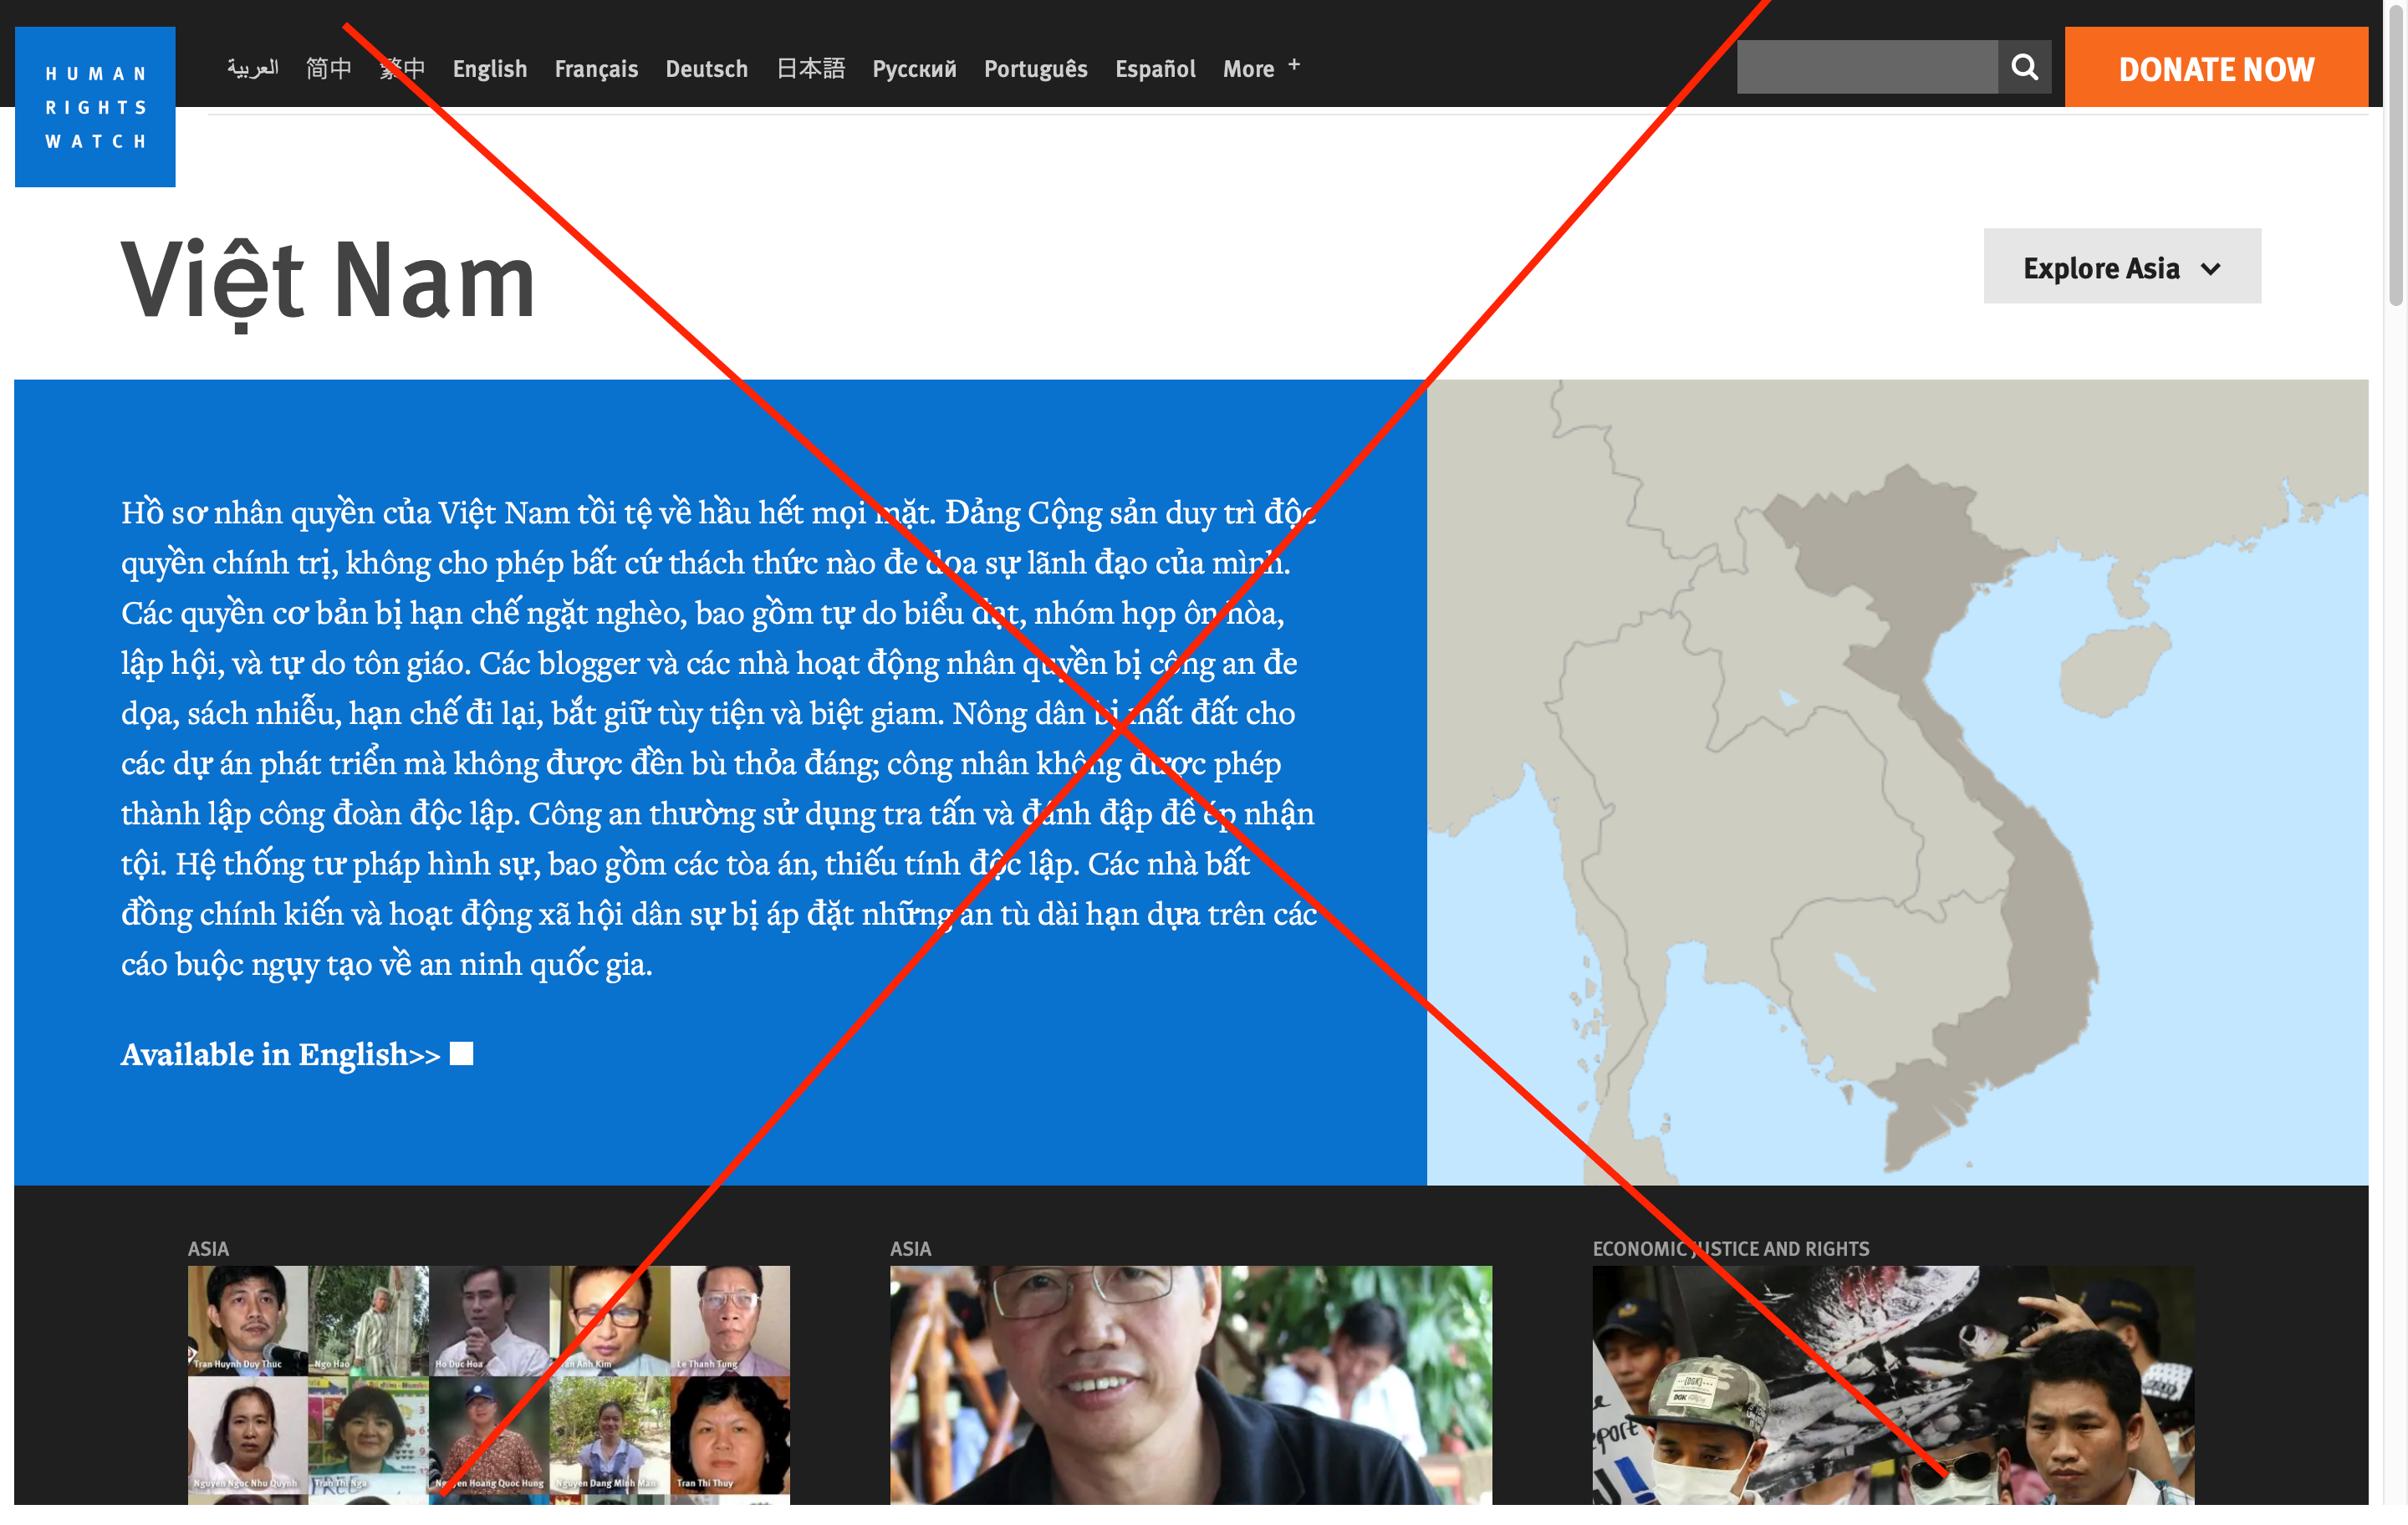Click the chevron in Explore Asia
This screenshot has height=1525, width=2408.
coord(2211,269)
